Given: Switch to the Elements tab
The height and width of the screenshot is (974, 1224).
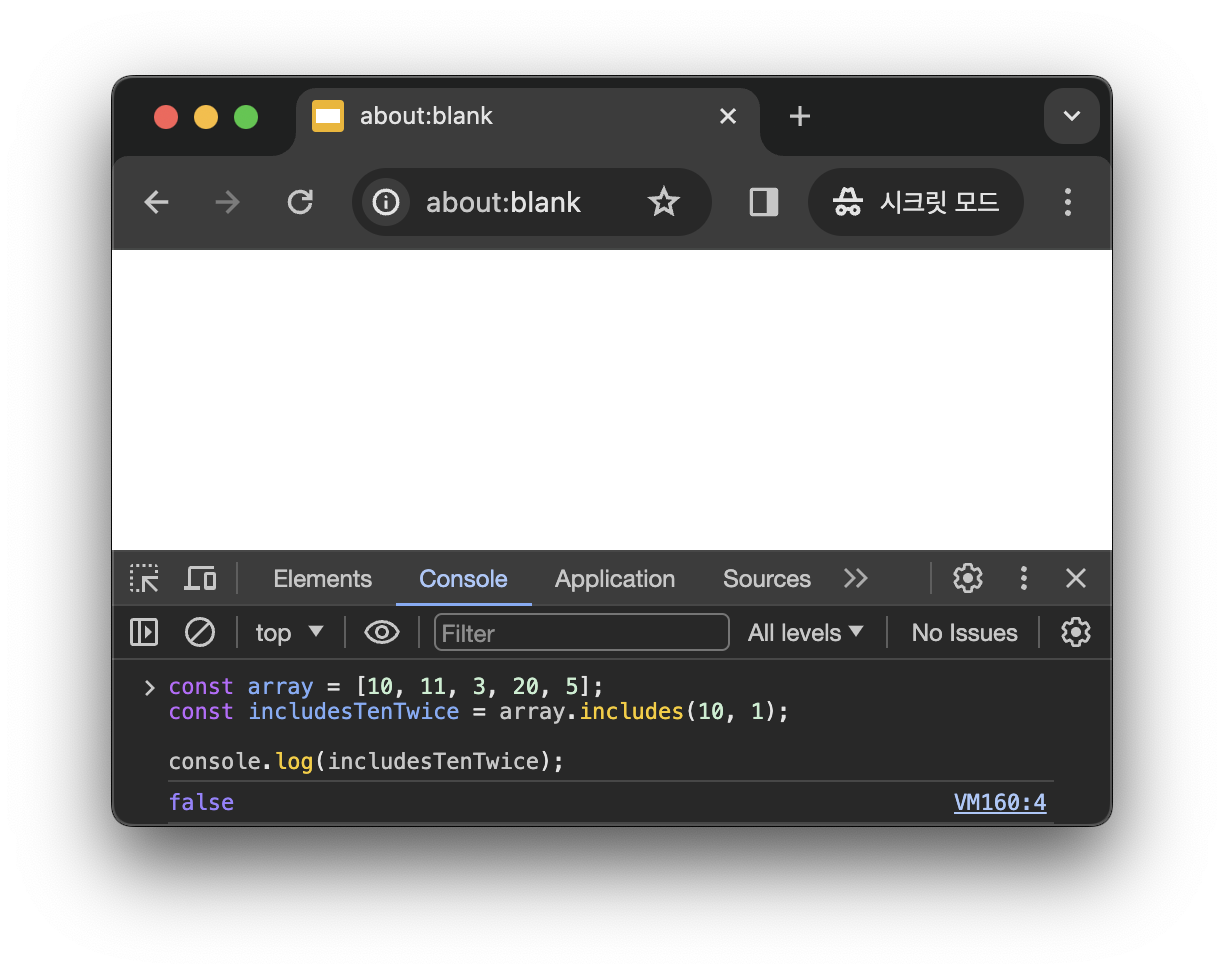Looking at the screenshot, I should point(322,579).
